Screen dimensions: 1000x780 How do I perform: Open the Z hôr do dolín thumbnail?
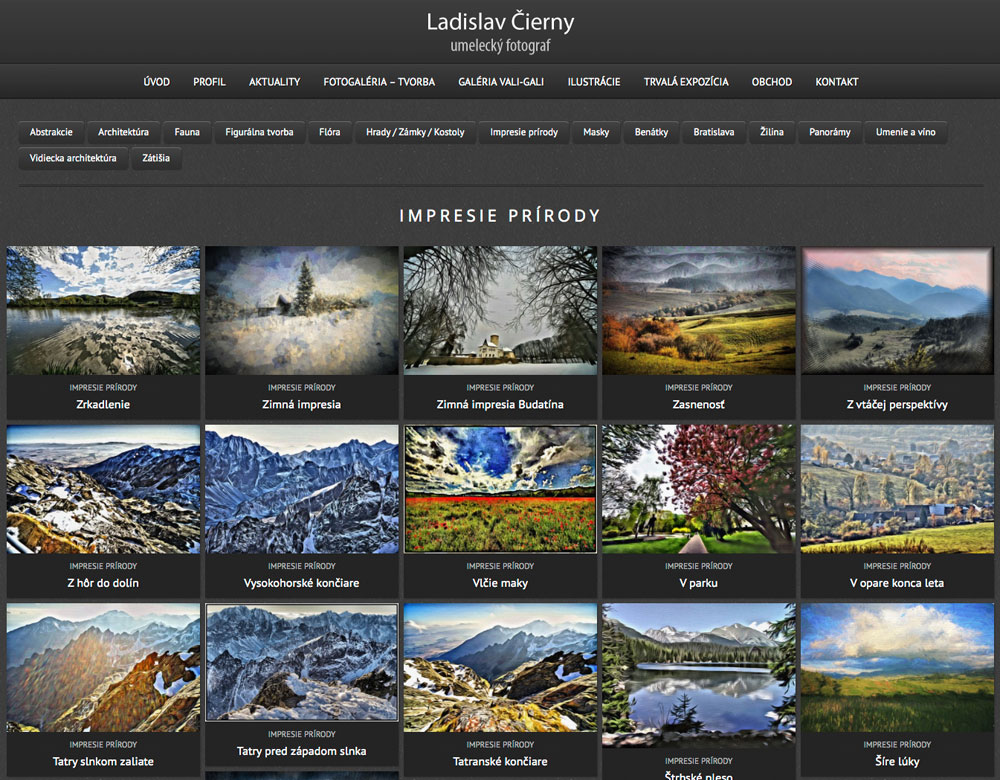coord(103,489)
